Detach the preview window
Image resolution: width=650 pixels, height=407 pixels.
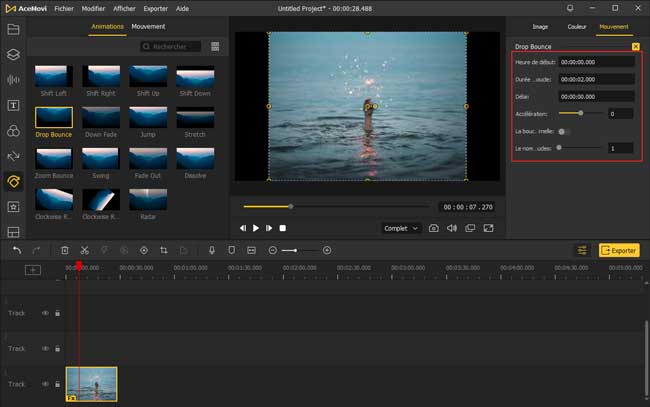click(470, 228)
